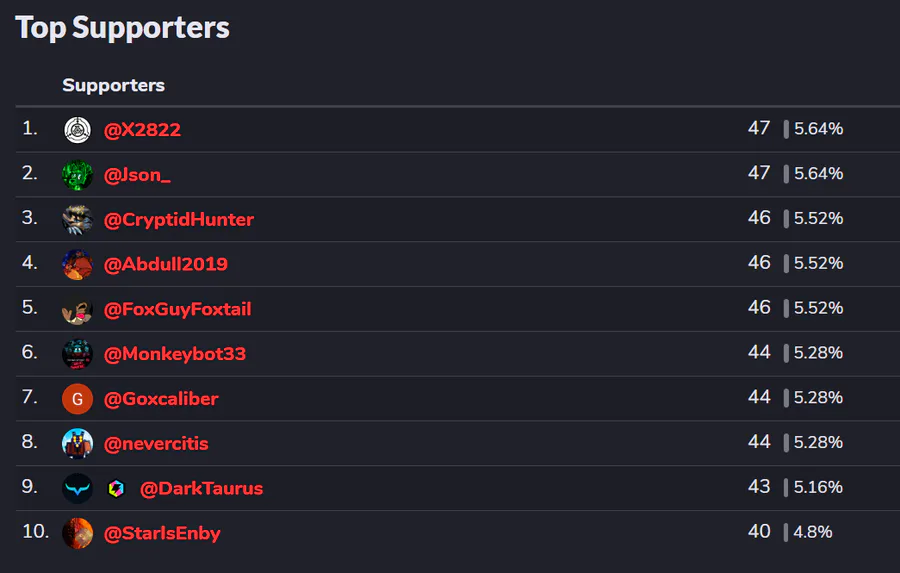The image size is (900, 573).
Task: Click @nevercitis's blue avatar icon
Action: (77, 443)
